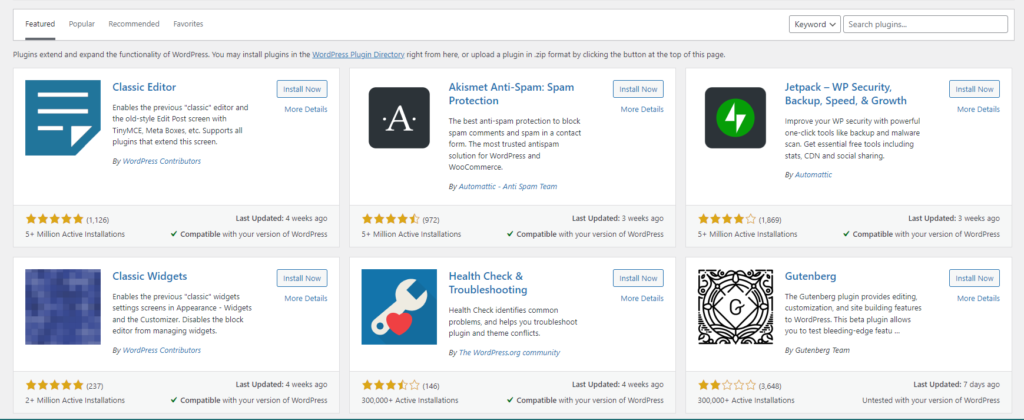
Task: Open More Details for Jetpack
Action: (x=978, y=110)
